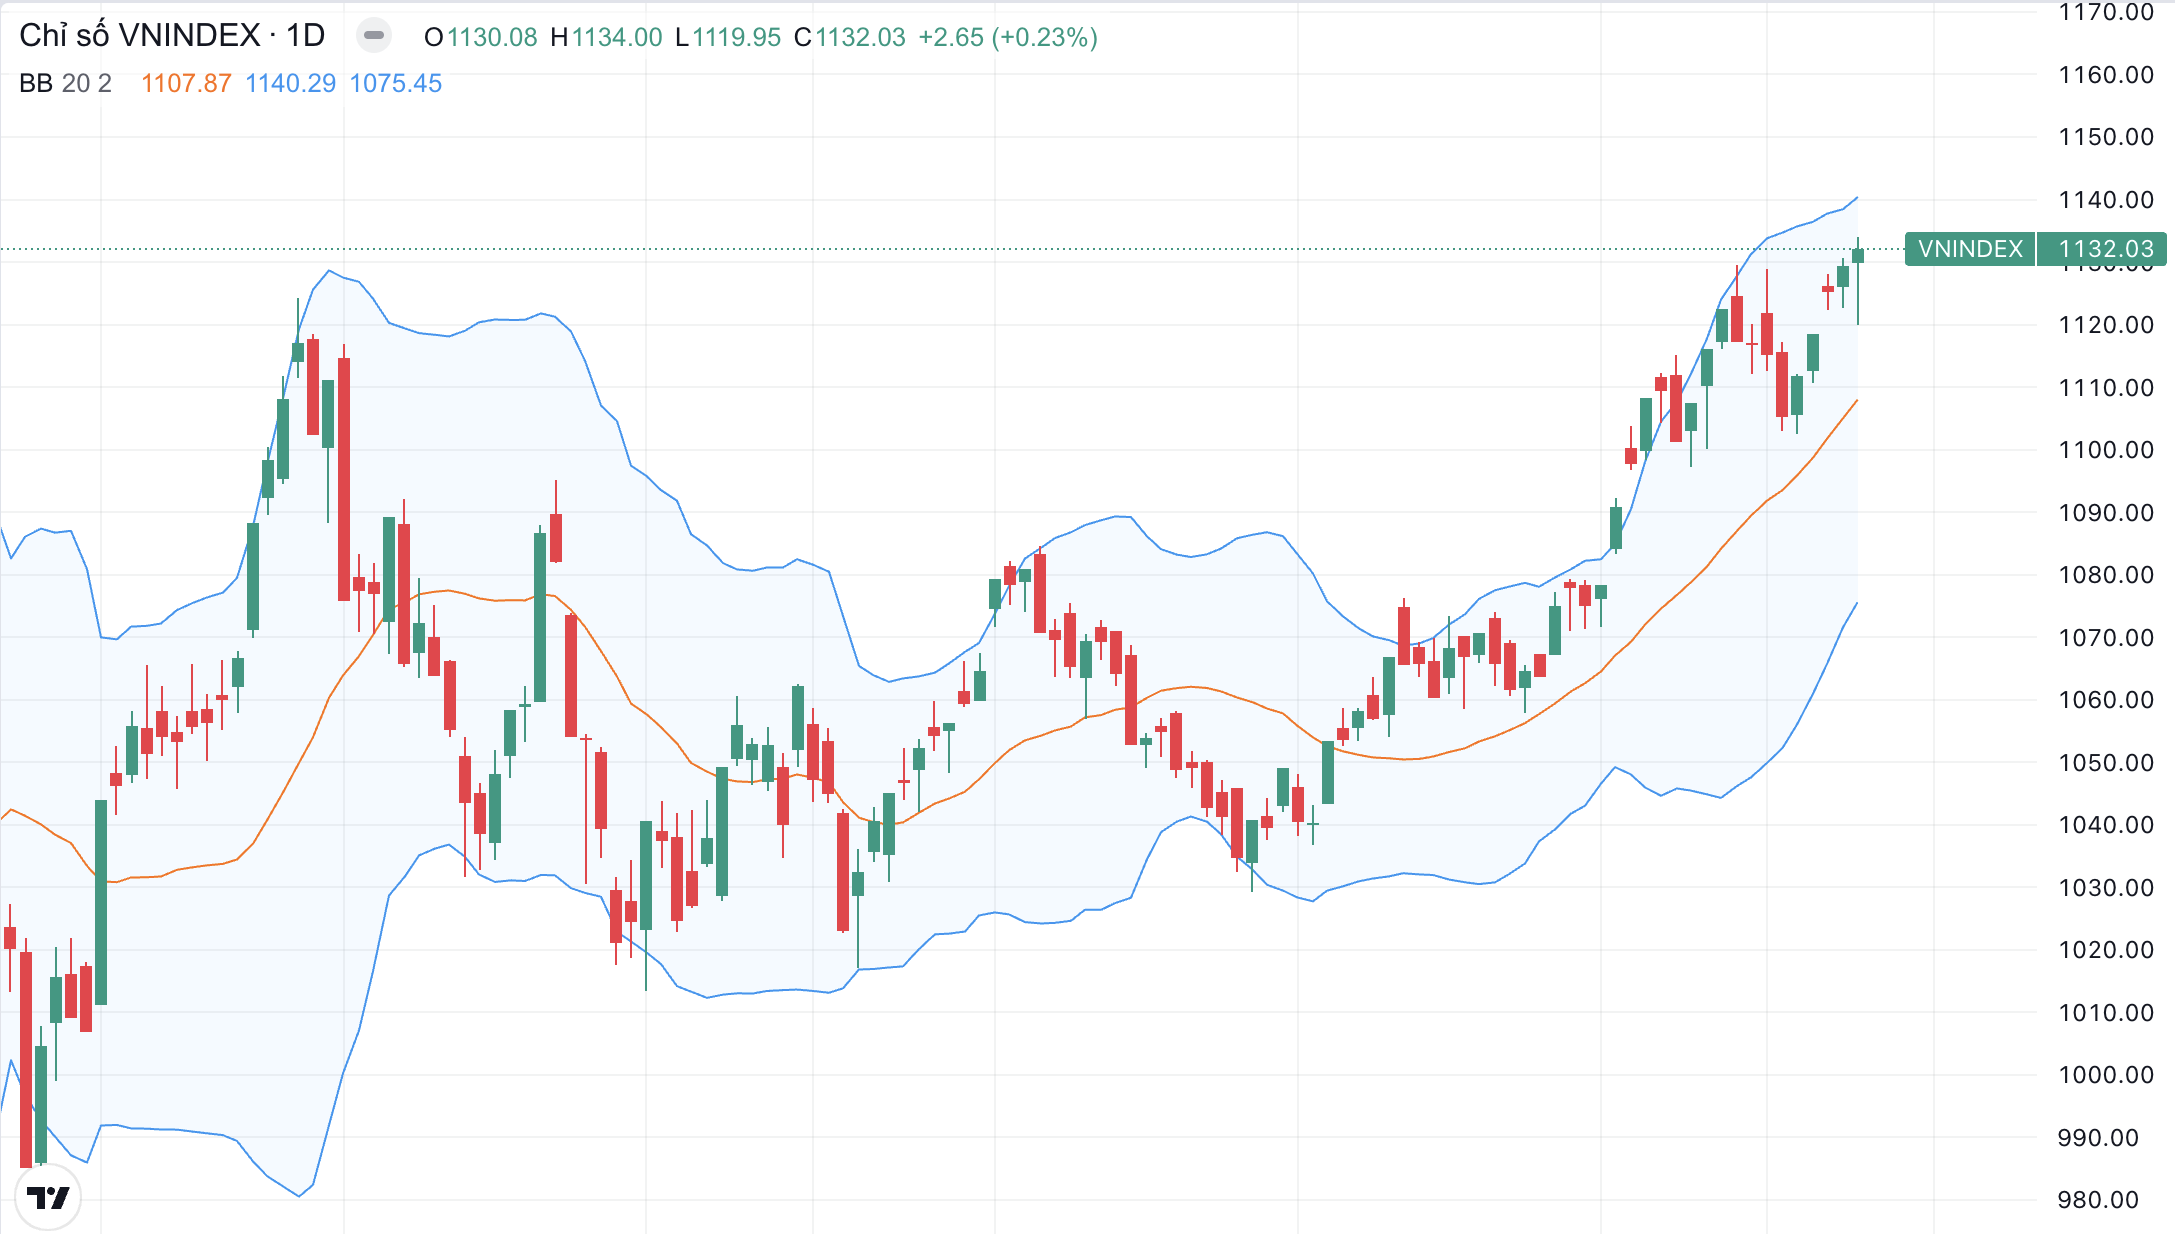Viewport: 2175px width, 1234px height.
Task: Click BB basis value 1107.87
Action: coord(186,83)
